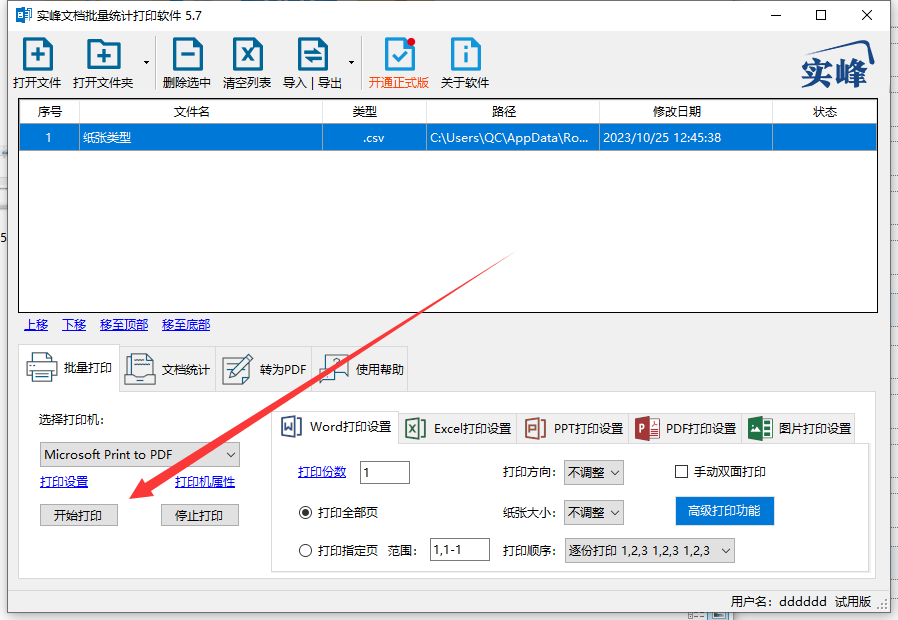Select the PDF打印设置 tab
This screenshot has width=898, height=620.
pyautogui.click(x=686, y=428)
